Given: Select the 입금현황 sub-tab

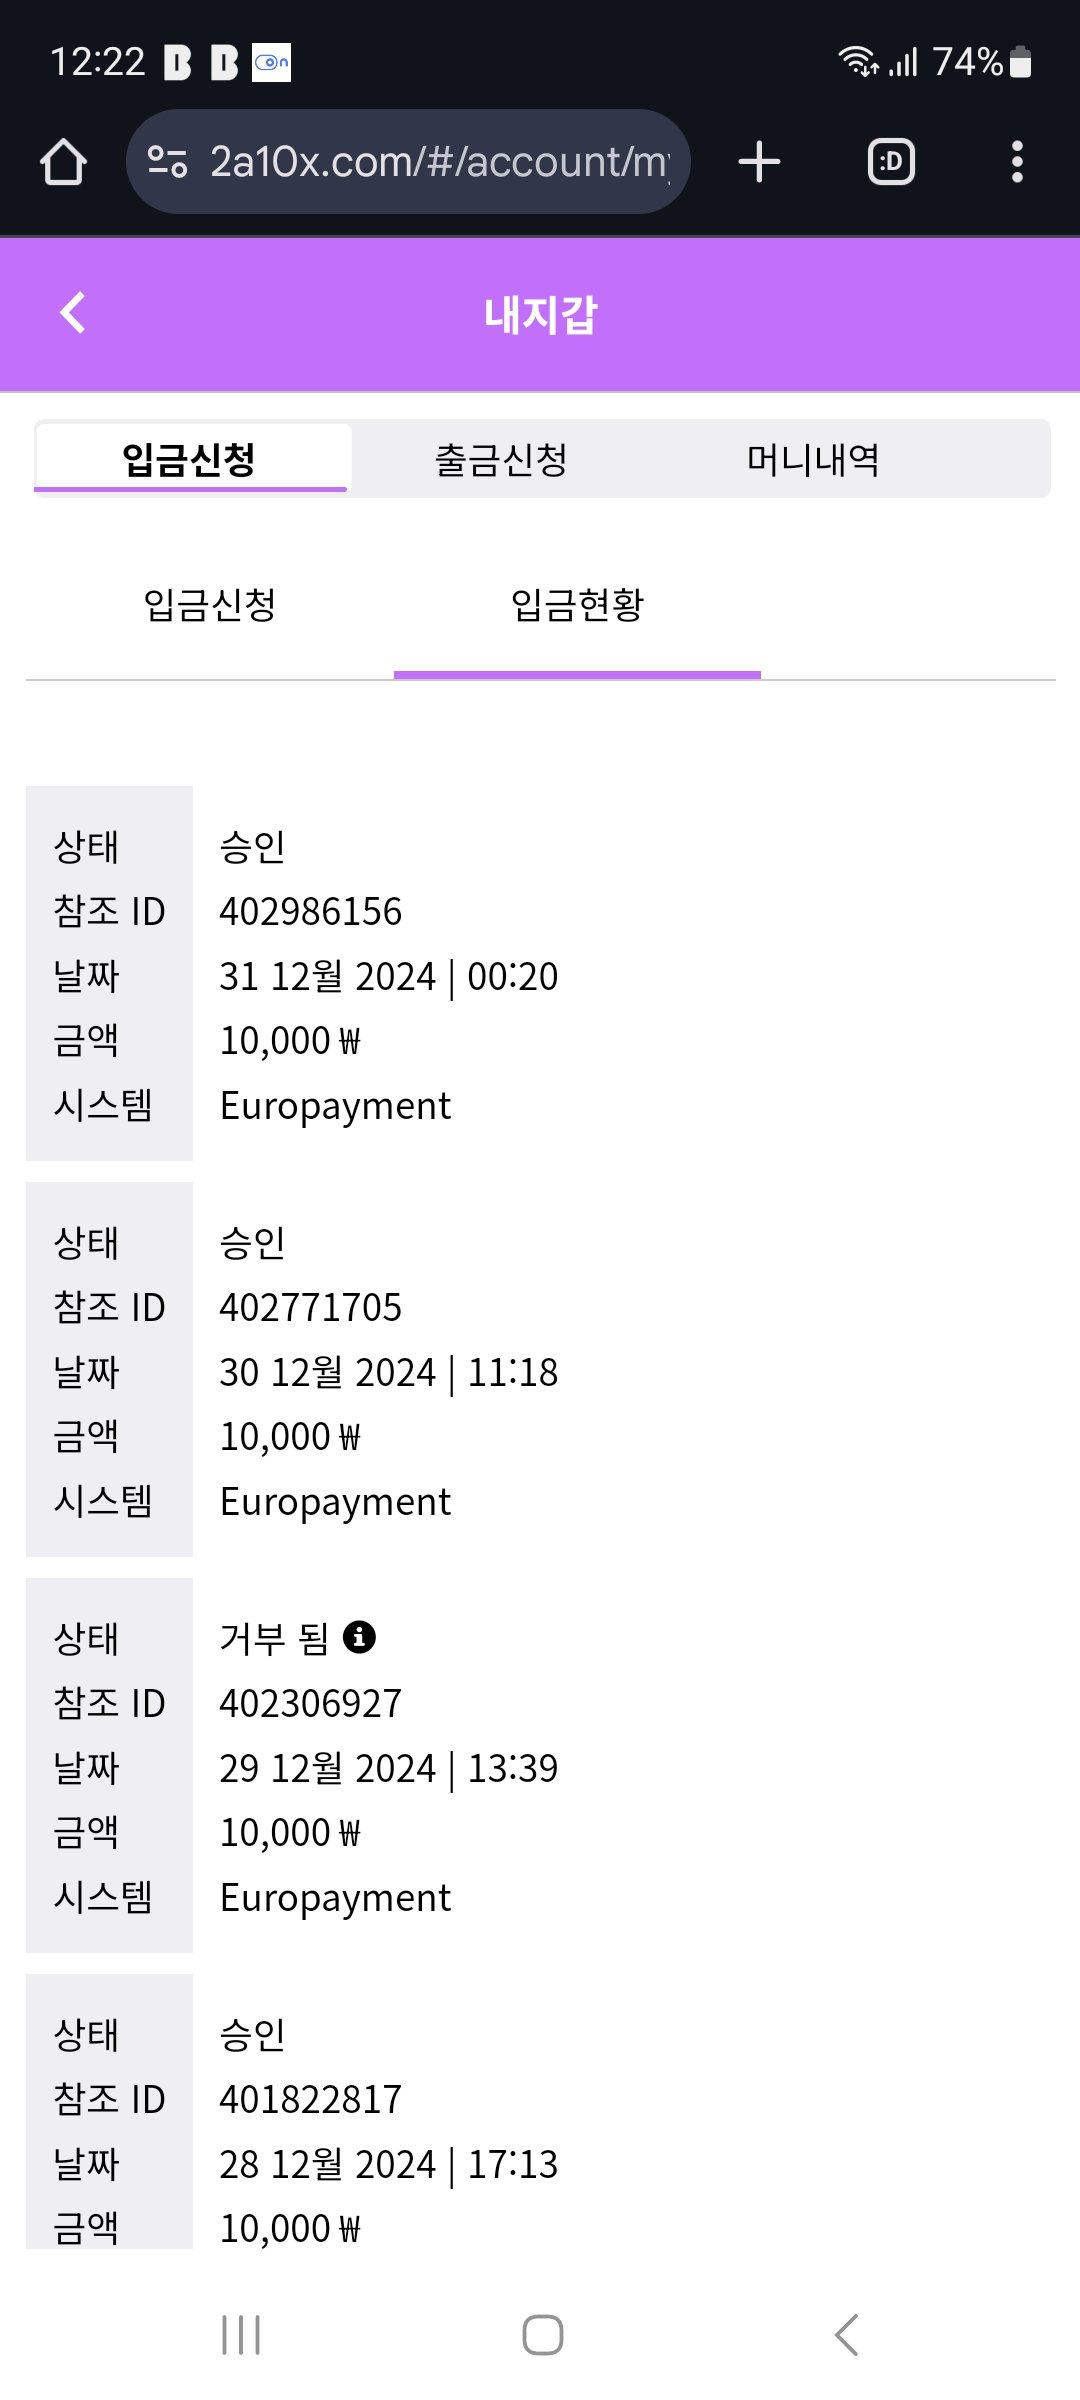Looking at the screenshot, I should pos(577,605).
